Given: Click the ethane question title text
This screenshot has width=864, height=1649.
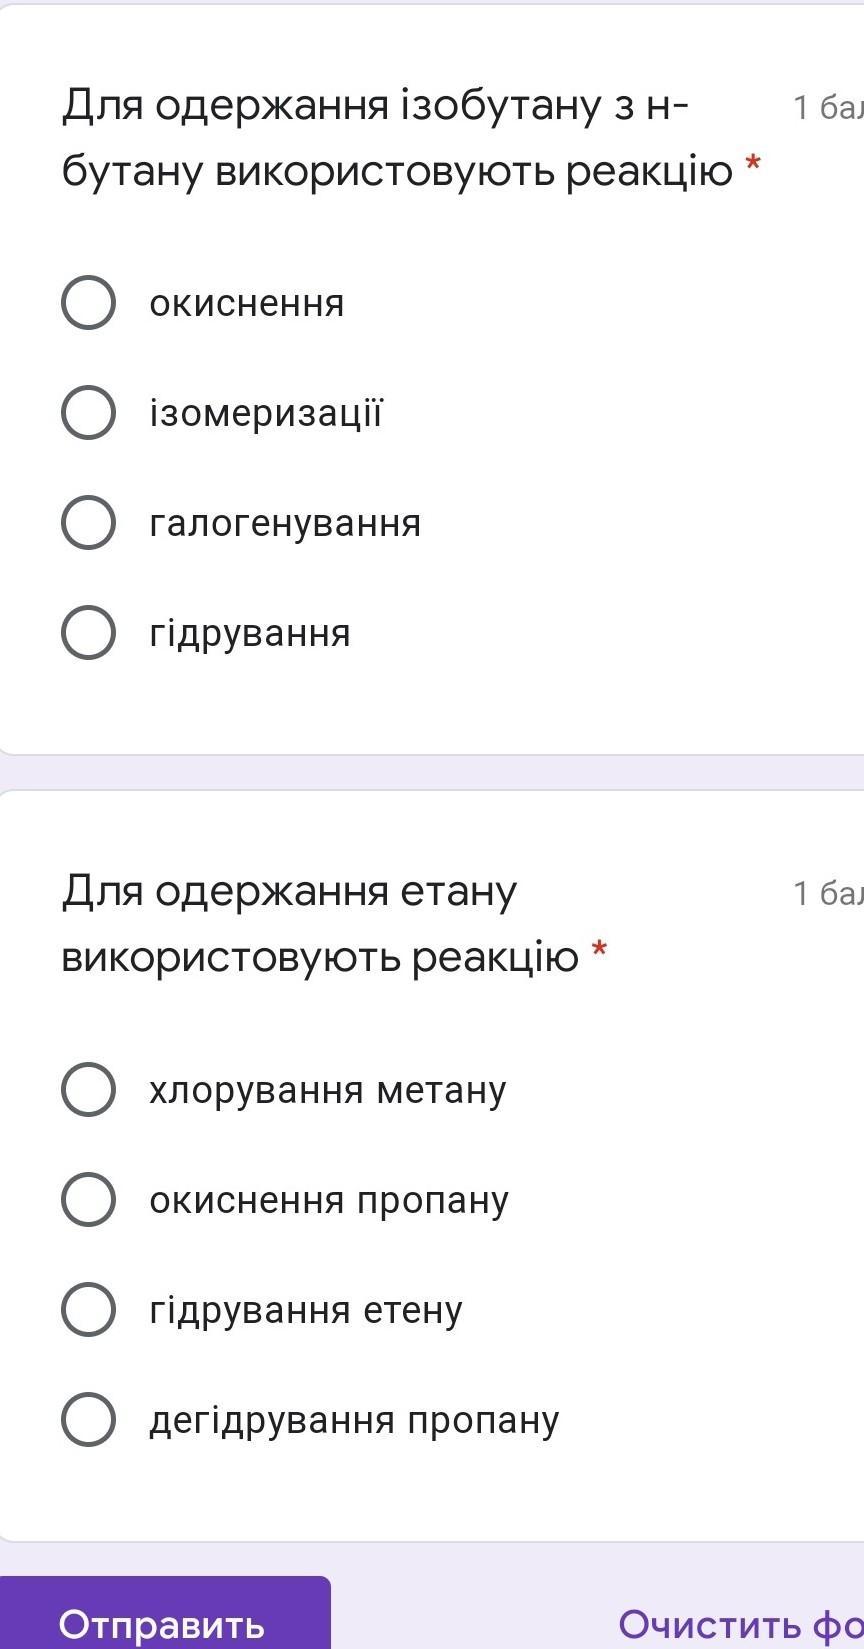Looking at the screenshot, I should coord(320,923).
